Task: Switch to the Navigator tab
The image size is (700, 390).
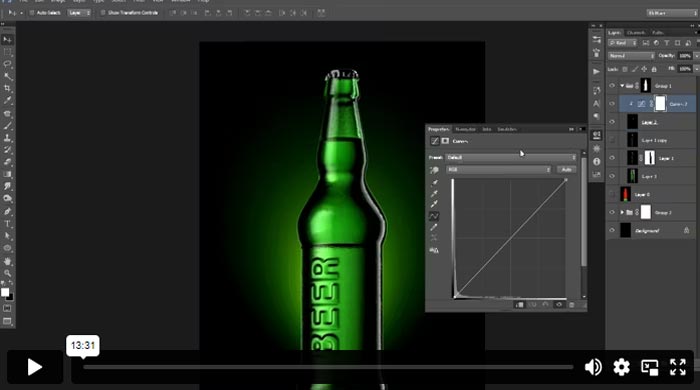Action: tap(466, 129)
